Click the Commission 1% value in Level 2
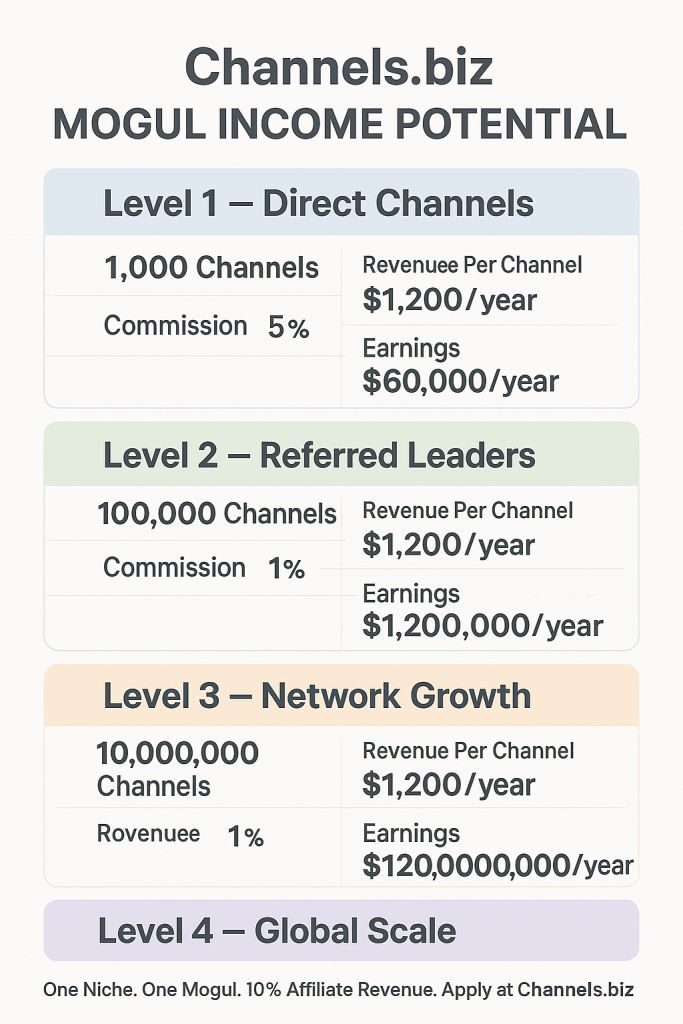This screenshot has height=1024, width=683. point(286,569)
